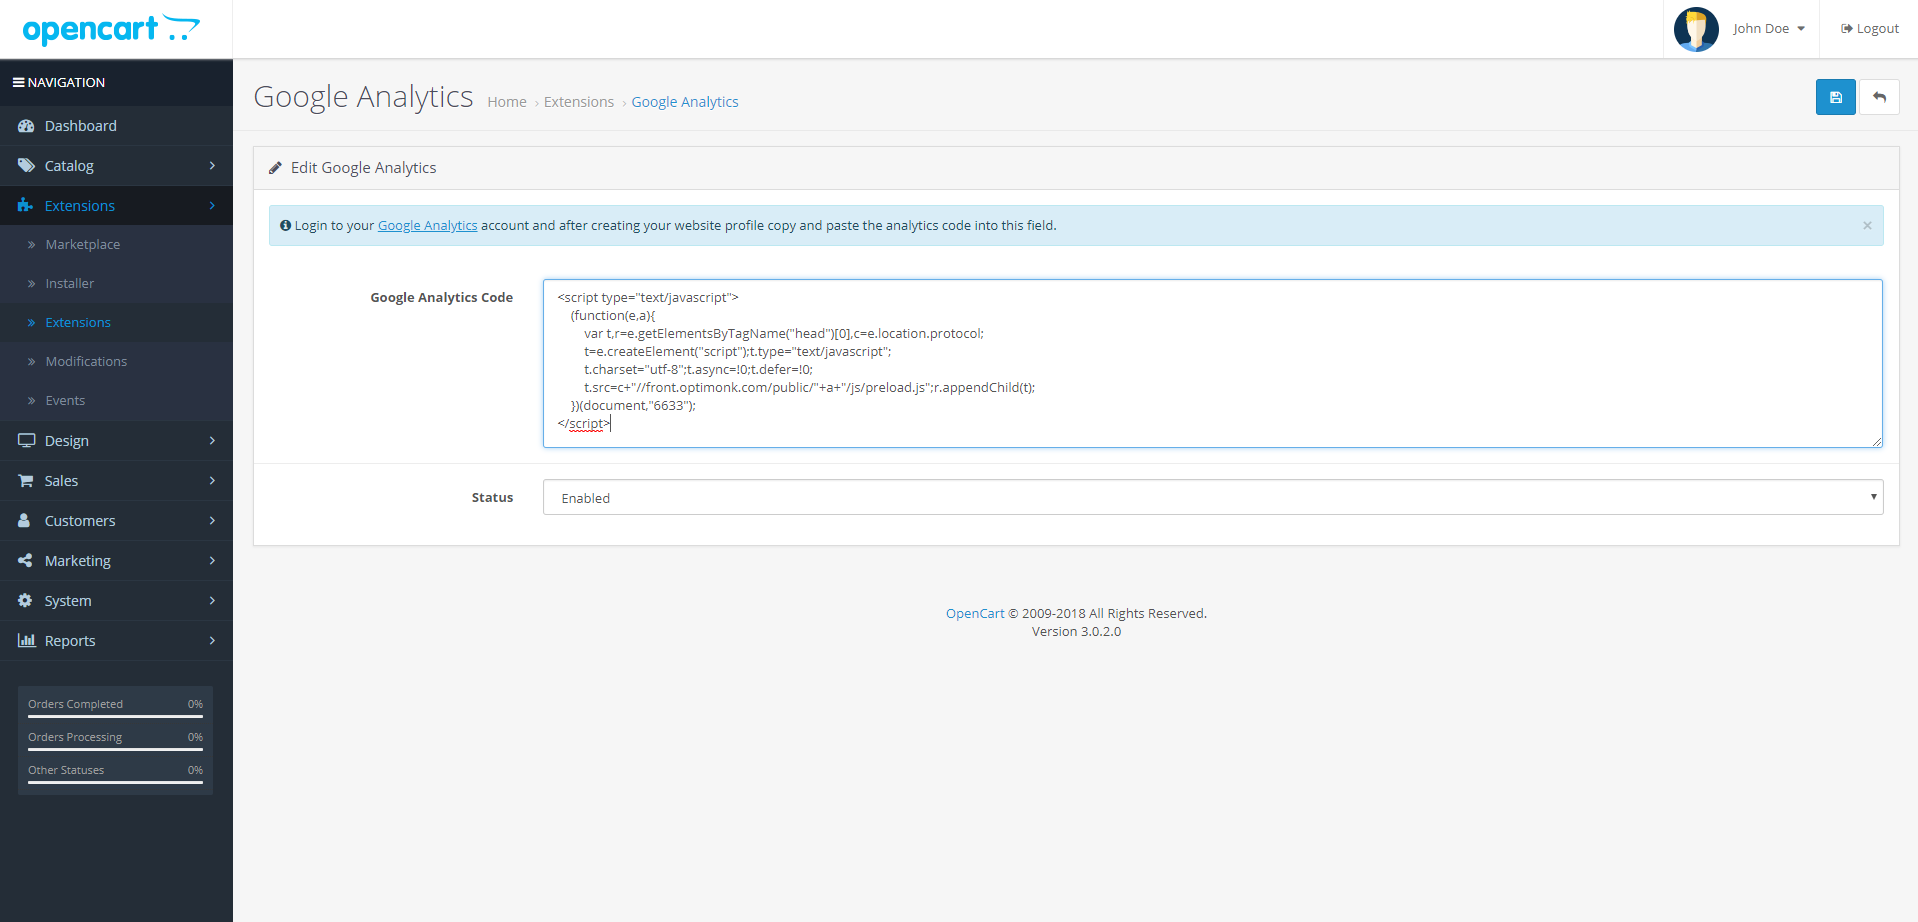Click the Dashboard gauge icon
The width and height of the screenshot is (1918, 922).
pyautogui.click(x=26, y=126)
